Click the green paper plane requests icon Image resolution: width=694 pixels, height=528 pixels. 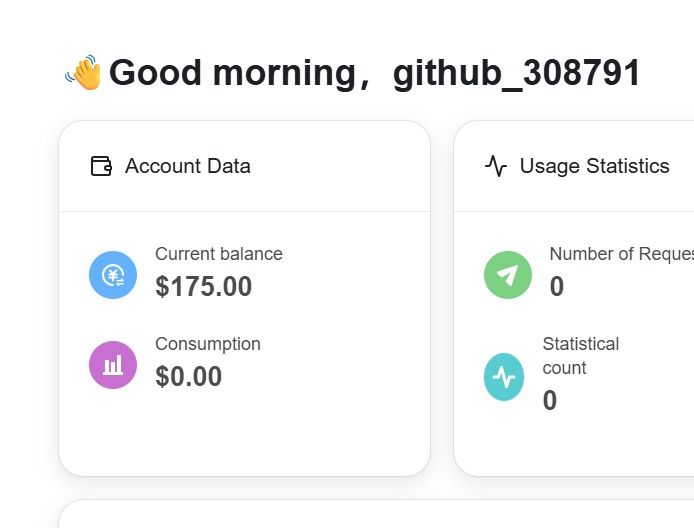click(508, 275)
